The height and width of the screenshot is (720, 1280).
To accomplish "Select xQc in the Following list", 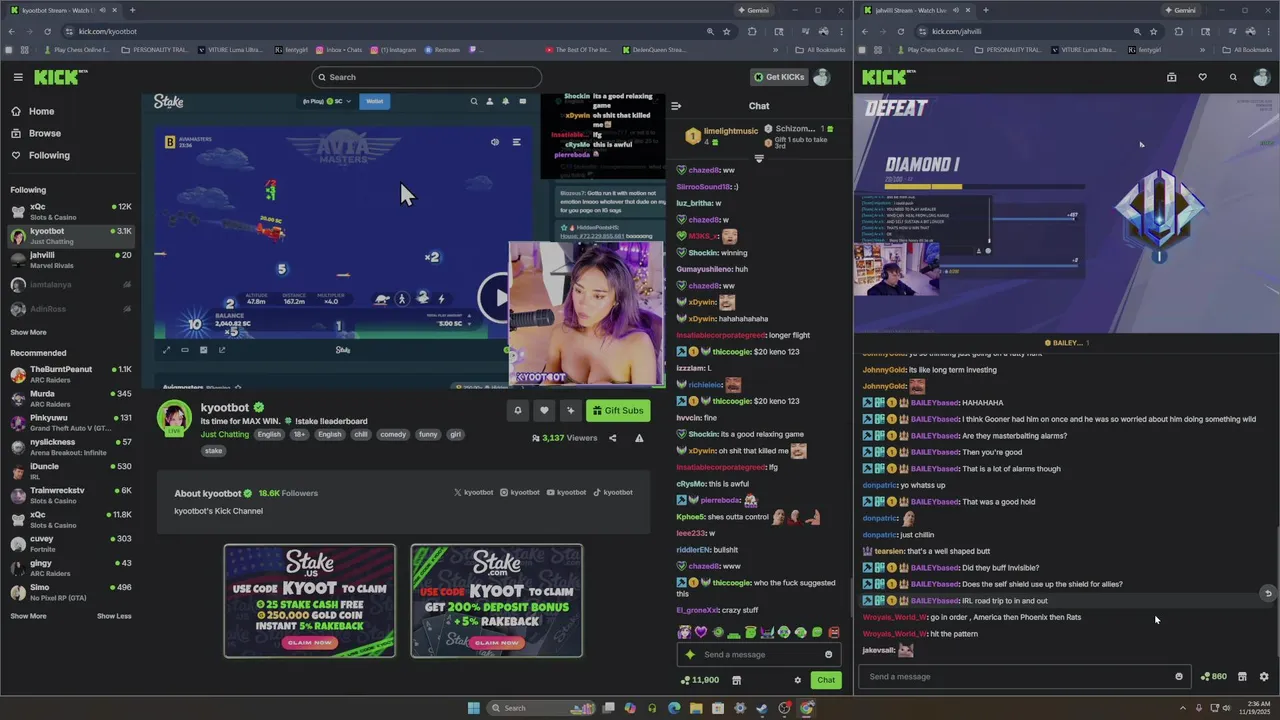I will (70, 211).
